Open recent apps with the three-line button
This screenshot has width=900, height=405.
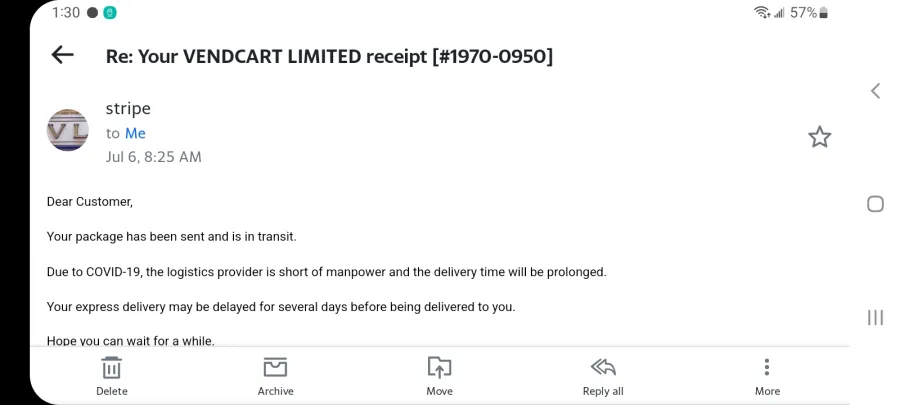click(x=875, y=317)
